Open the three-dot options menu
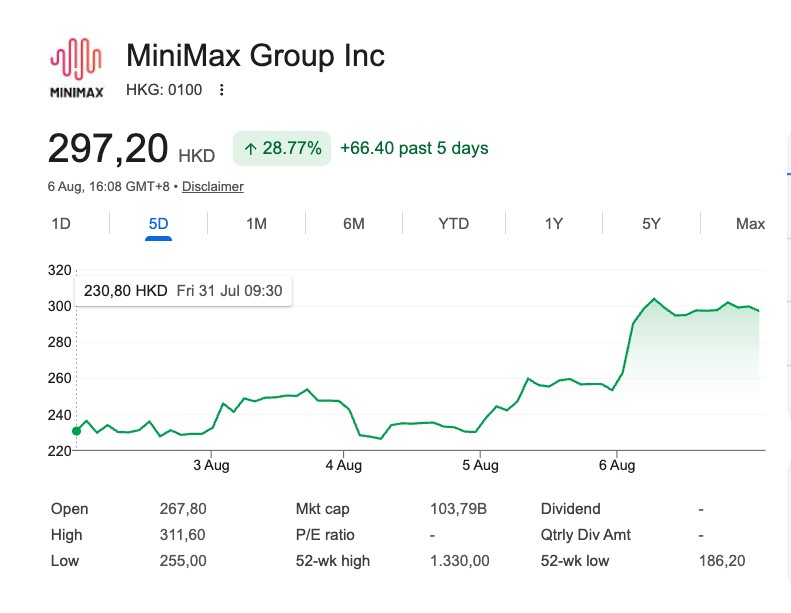This screenshot has height=613, width=791. coord(221,90)
